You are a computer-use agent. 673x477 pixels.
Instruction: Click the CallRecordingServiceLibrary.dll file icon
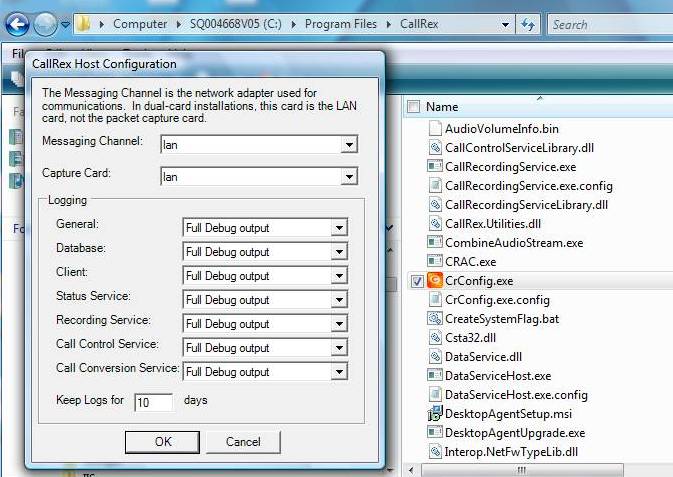click(435, 204)
